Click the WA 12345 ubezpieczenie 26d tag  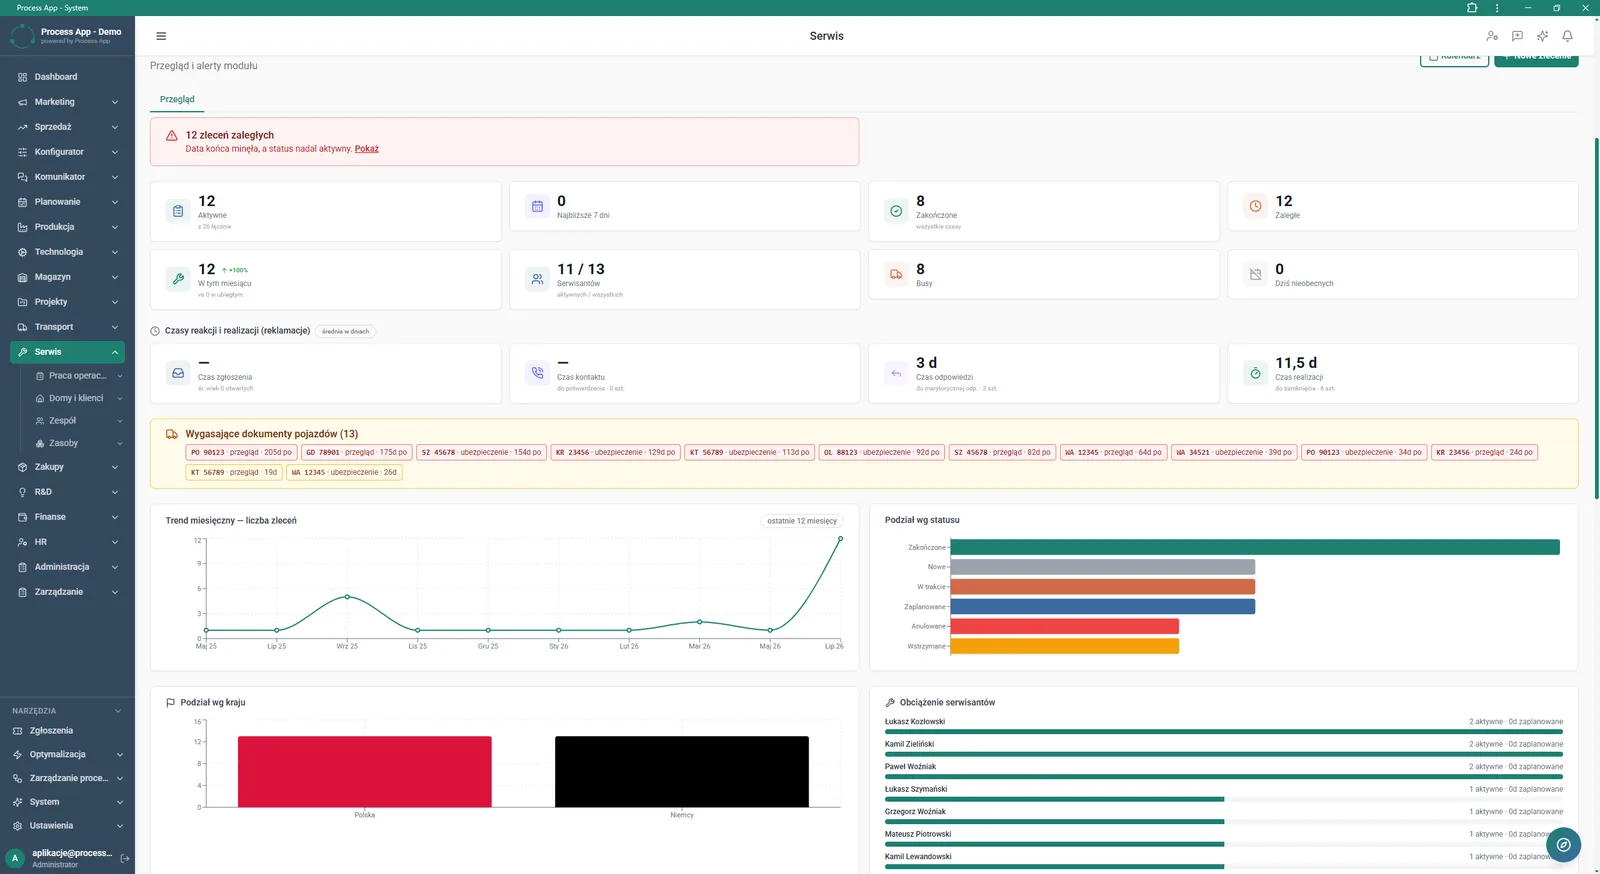(344, 472)
